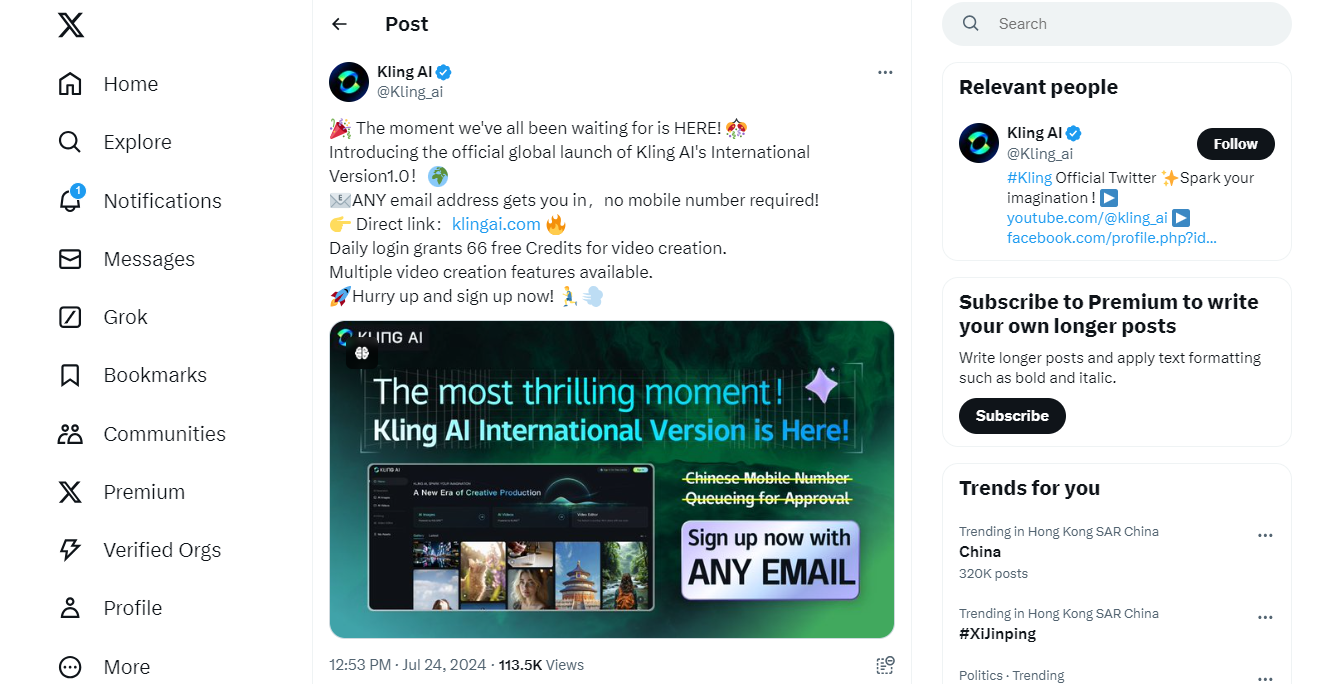Open the Notifications bell icon
This screenshot has height=684, width=1340.
click(x=70, y=200)
